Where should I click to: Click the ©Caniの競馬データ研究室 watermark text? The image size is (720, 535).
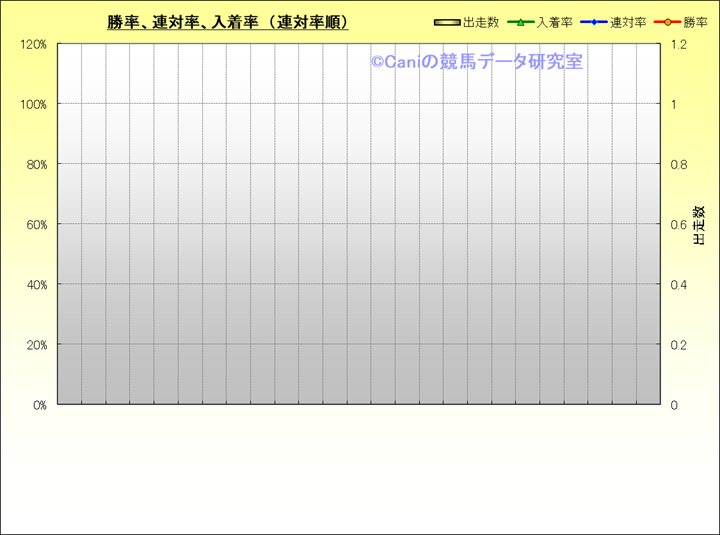click(476, 62)
